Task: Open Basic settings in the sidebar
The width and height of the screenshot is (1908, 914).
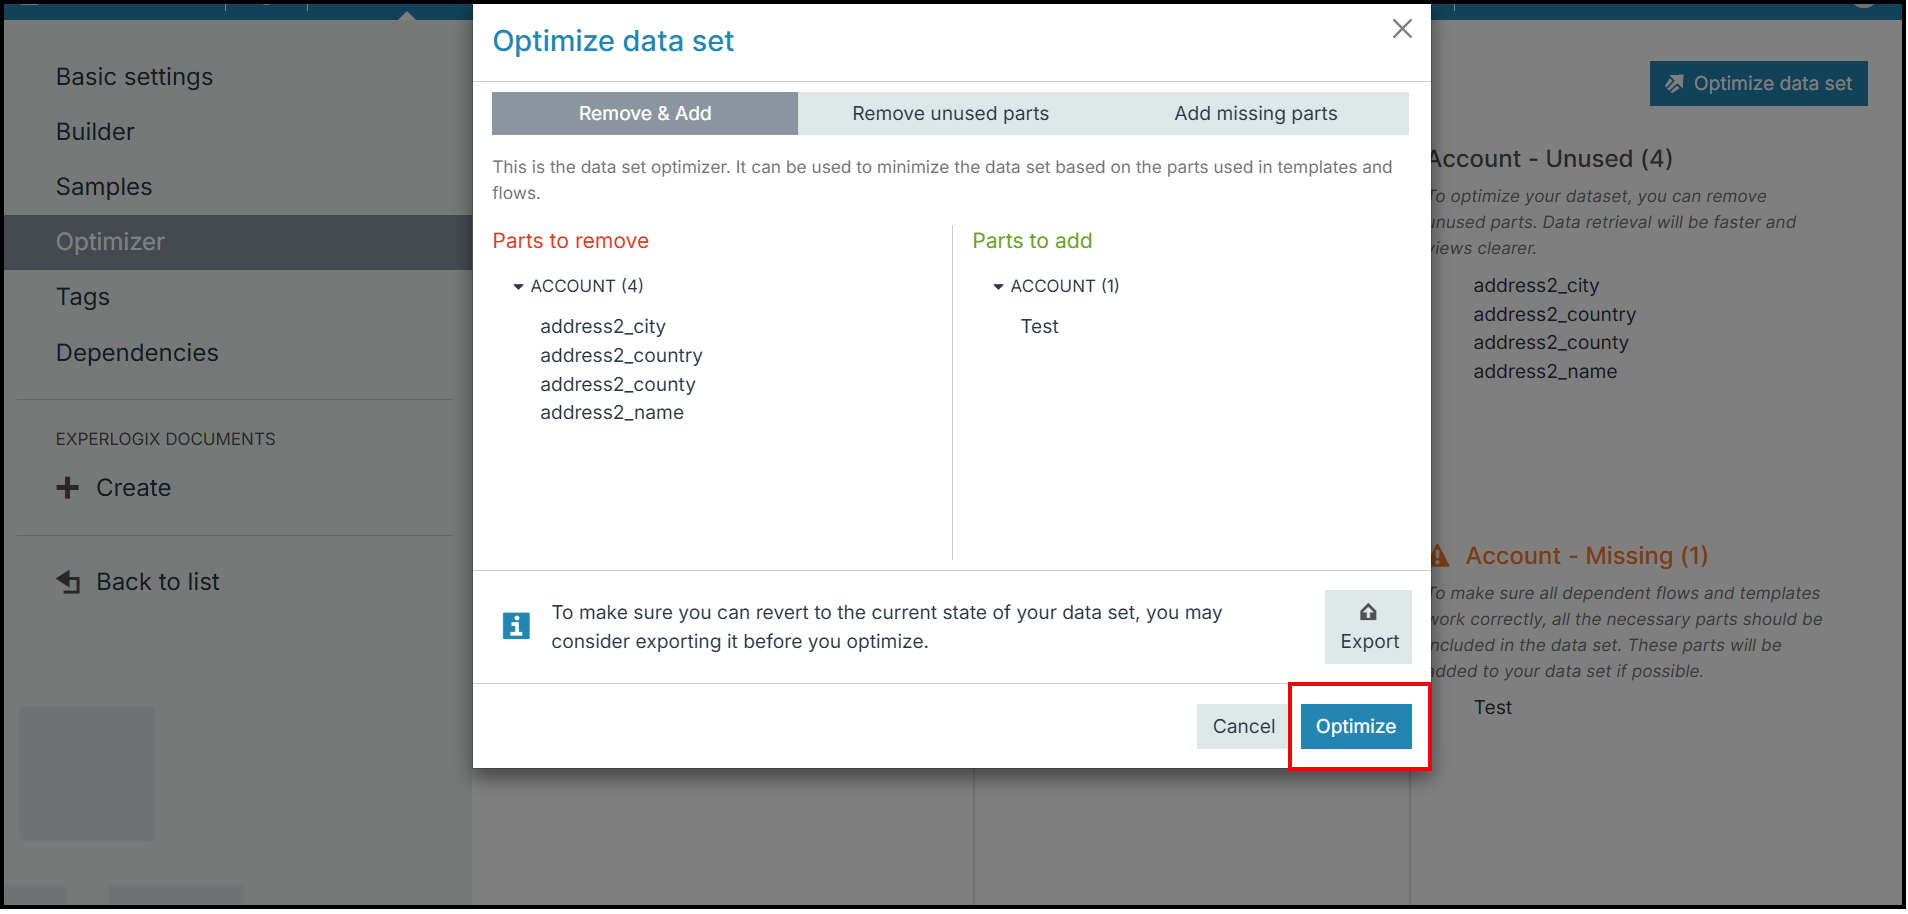Action: pos(134,77)
